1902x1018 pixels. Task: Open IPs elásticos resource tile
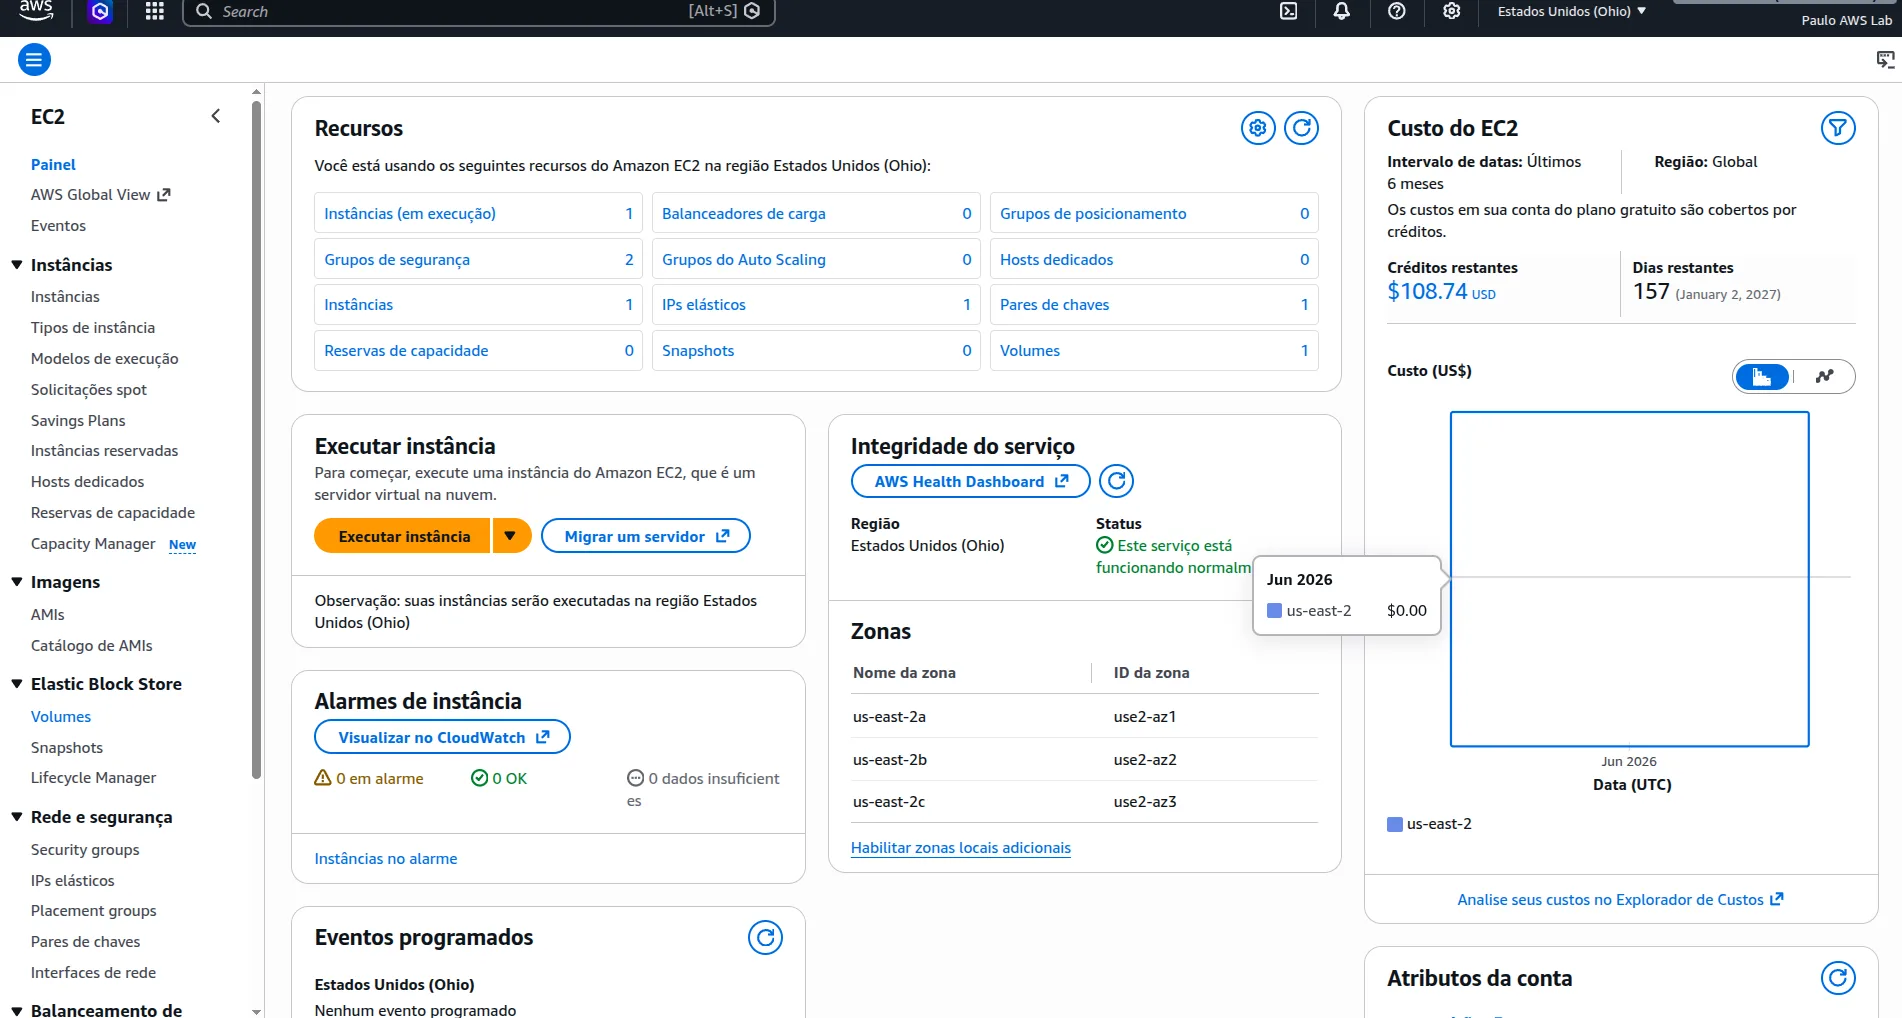coord(816,305)
